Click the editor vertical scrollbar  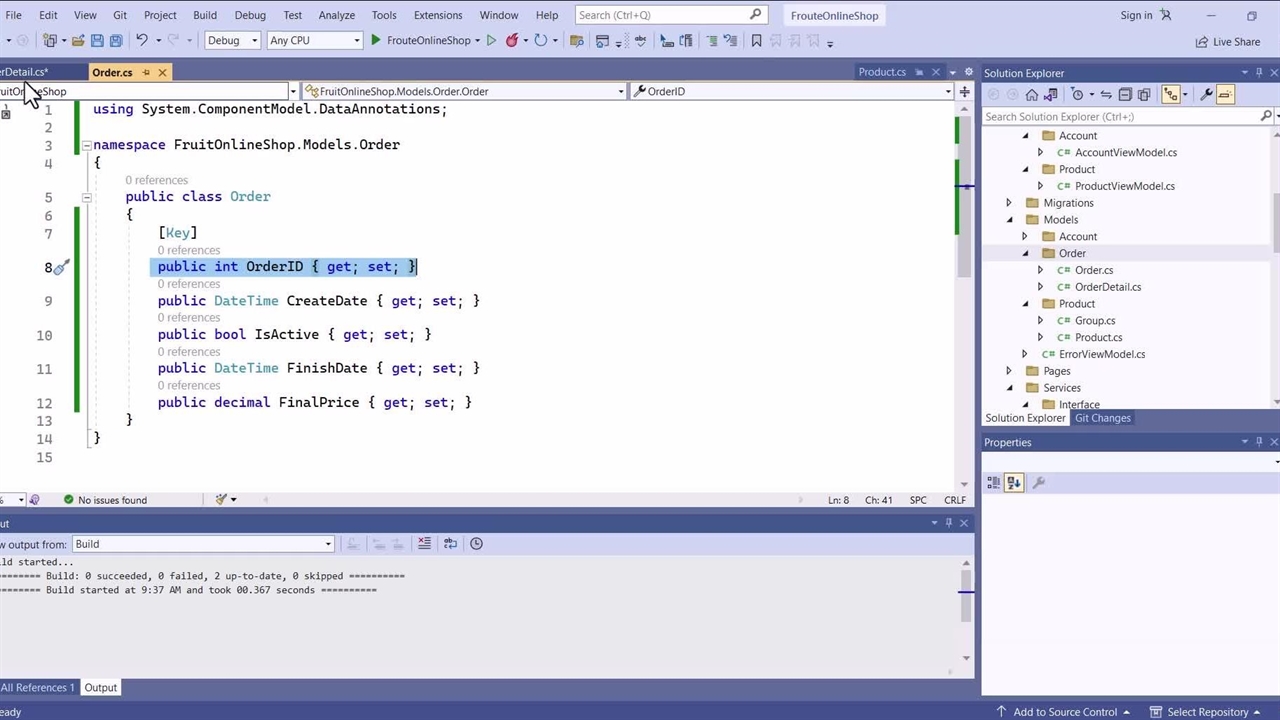pyautogui.click(x=964, y=300)
